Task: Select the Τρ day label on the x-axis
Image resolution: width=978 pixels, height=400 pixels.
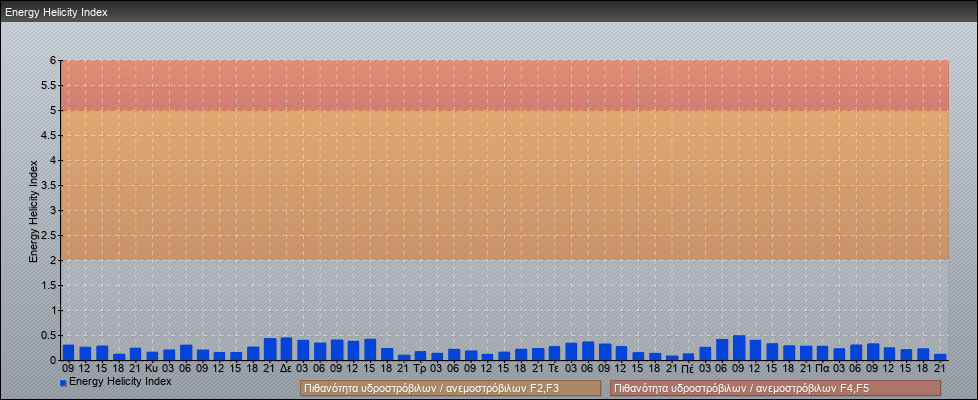Action: 420,368
